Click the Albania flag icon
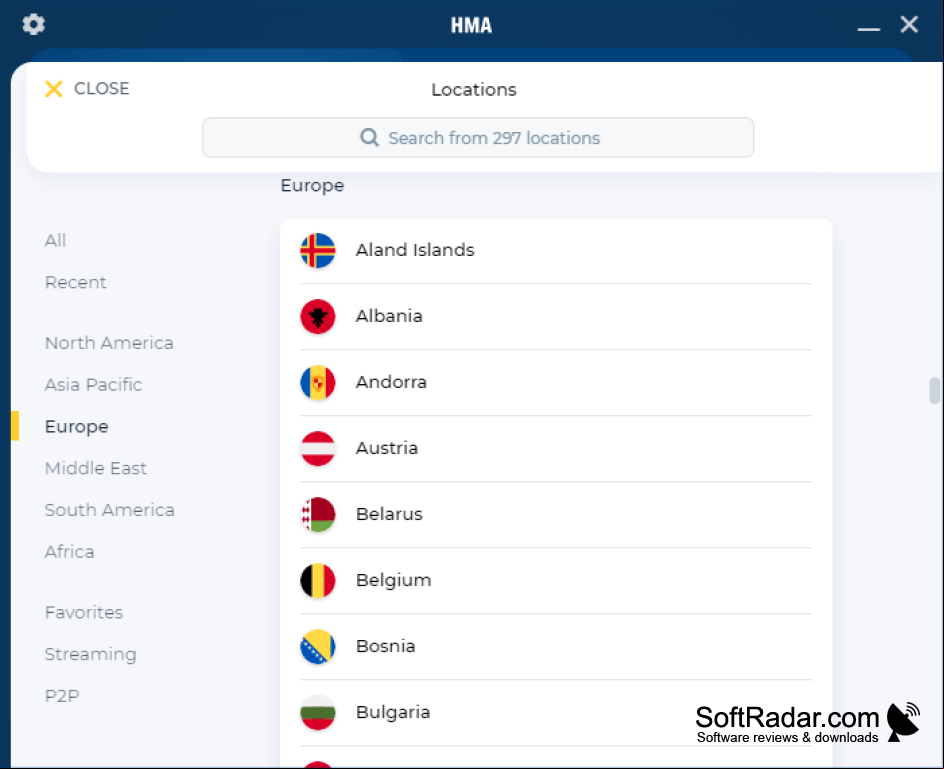The width and height of the screenshot is (944, 769). pos(318,316)
